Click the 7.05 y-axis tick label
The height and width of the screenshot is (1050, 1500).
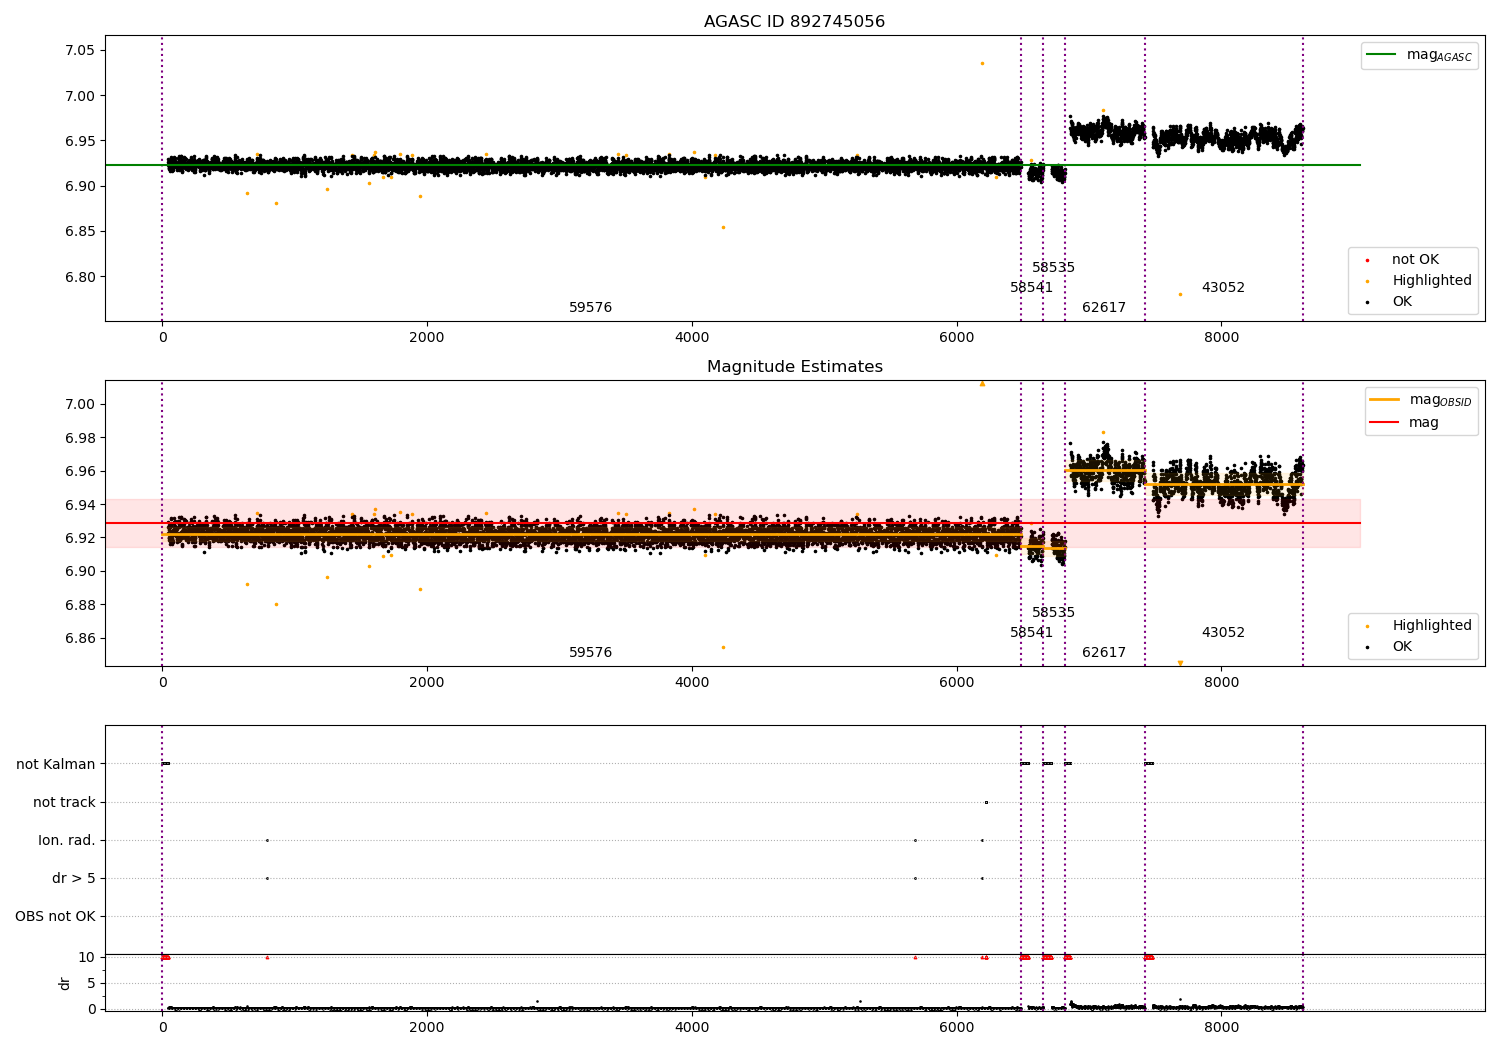click(x=79, y=51)
